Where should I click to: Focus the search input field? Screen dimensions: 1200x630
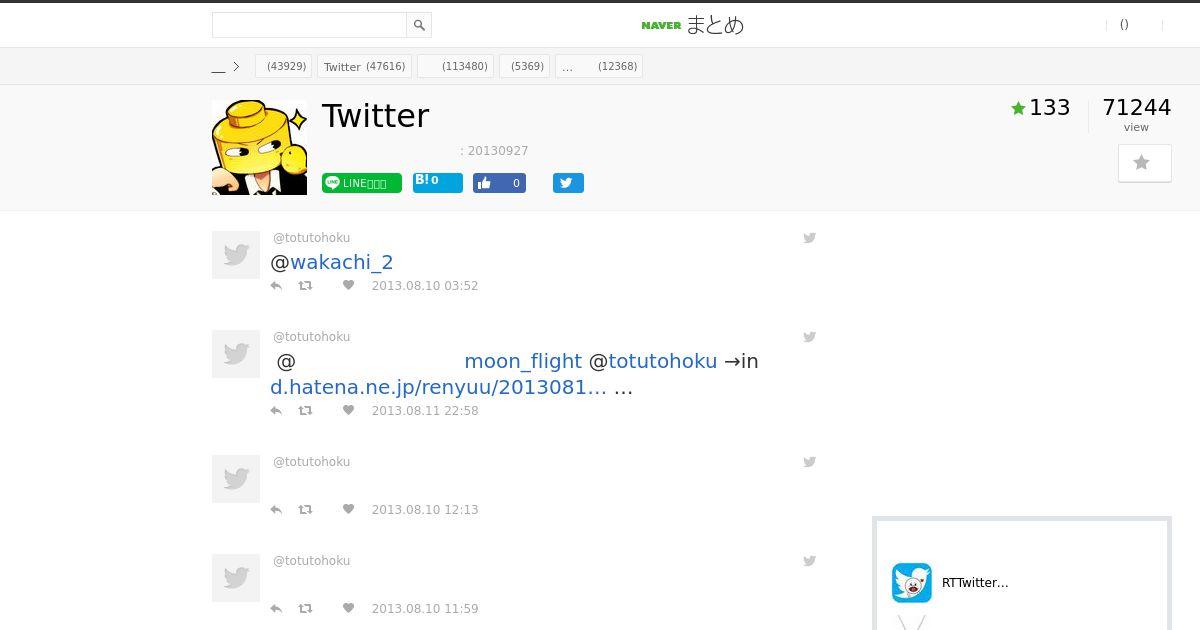[309, 25]
